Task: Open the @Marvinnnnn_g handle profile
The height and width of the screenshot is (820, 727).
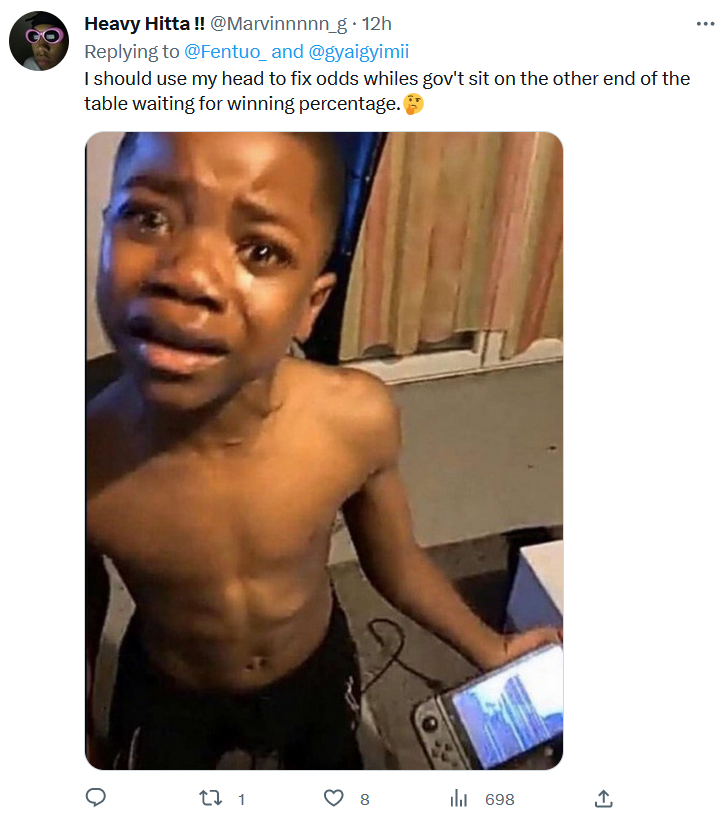Action: tap(278, 24)
